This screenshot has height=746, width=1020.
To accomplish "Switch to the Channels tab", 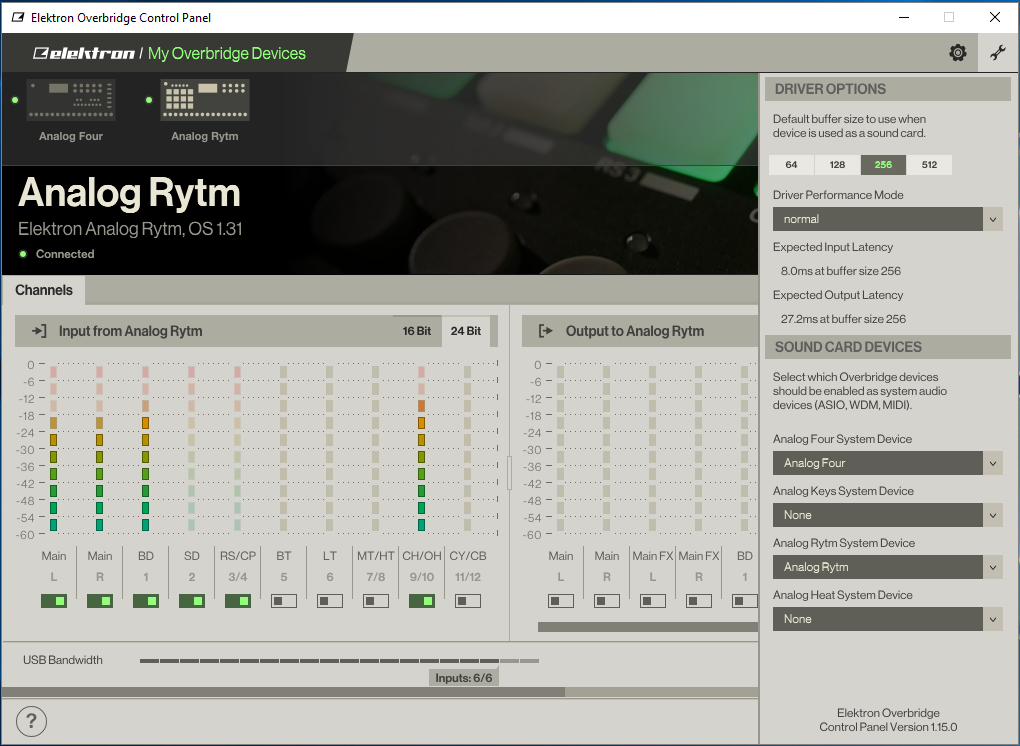I will pos(44,290).
